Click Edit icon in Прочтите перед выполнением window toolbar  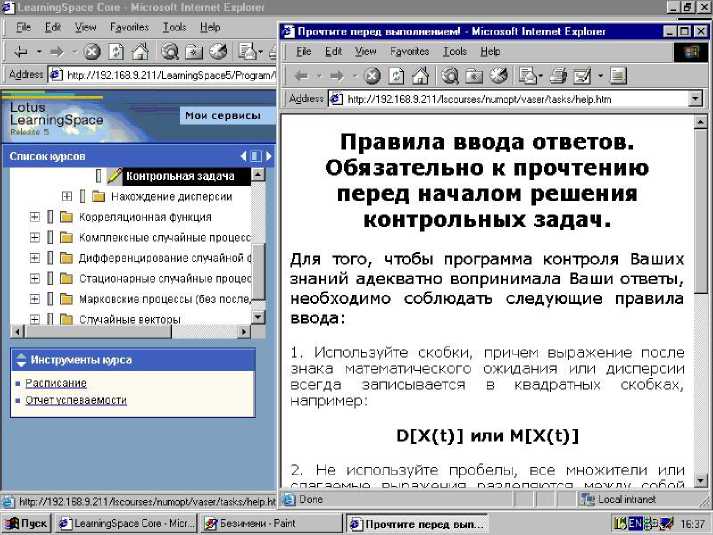(582, 76)
